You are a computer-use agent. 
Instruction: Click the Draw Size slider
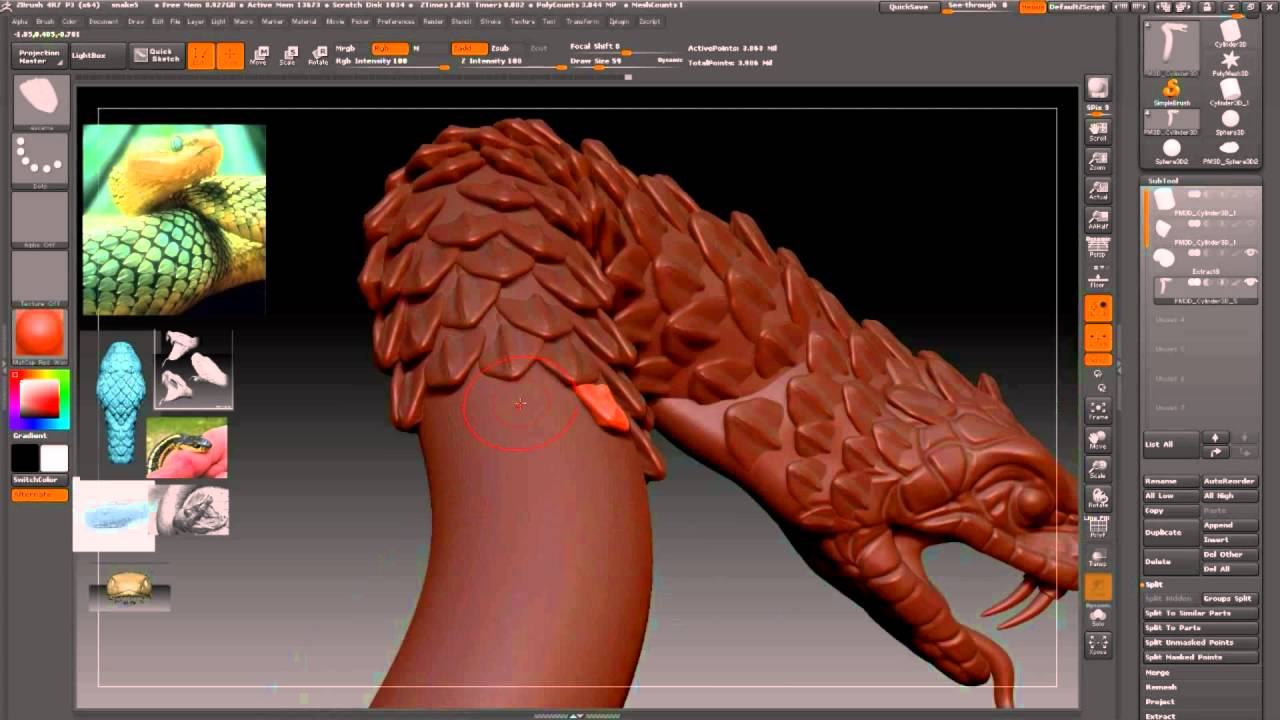[625, 61]
